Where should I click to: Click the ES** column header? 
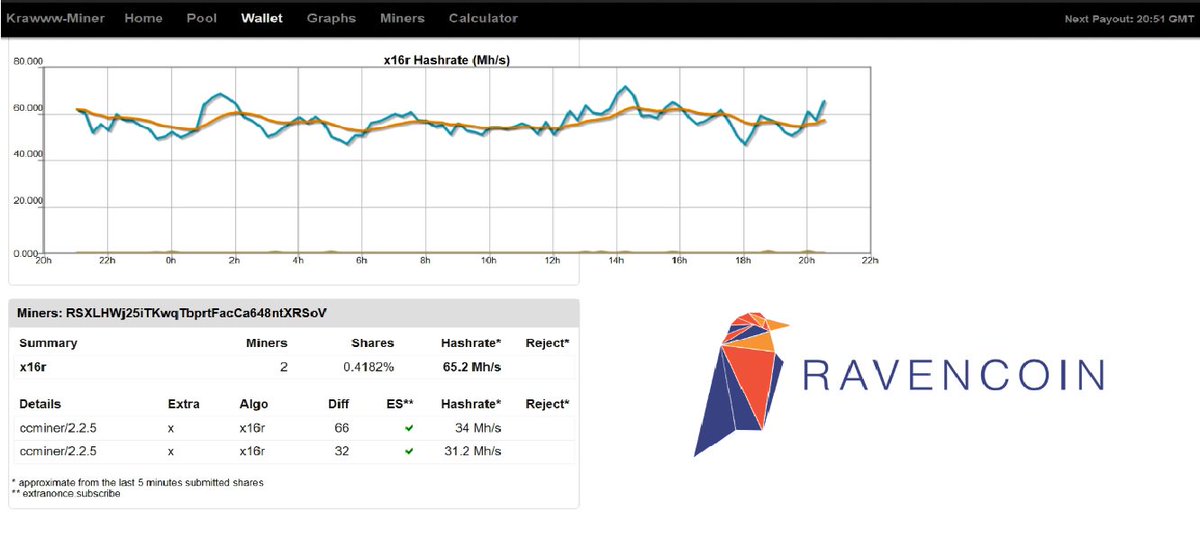[x=400, y=404]
